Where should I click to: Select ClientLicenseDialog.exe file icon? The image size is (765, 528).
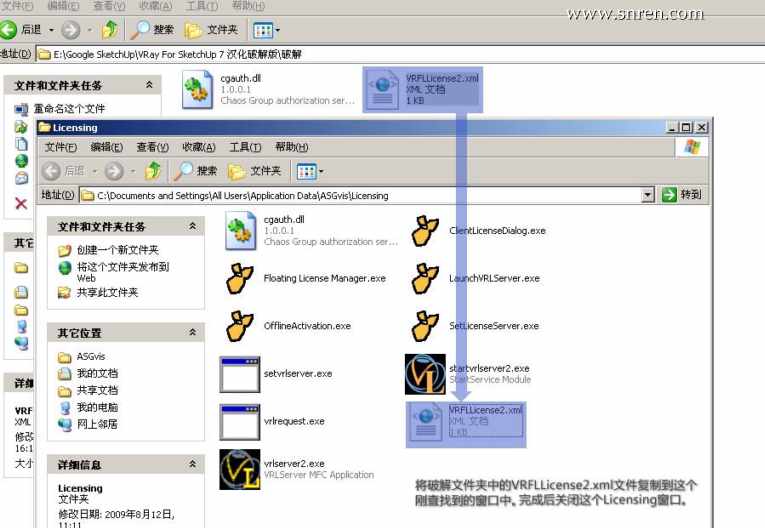point(425,230)
